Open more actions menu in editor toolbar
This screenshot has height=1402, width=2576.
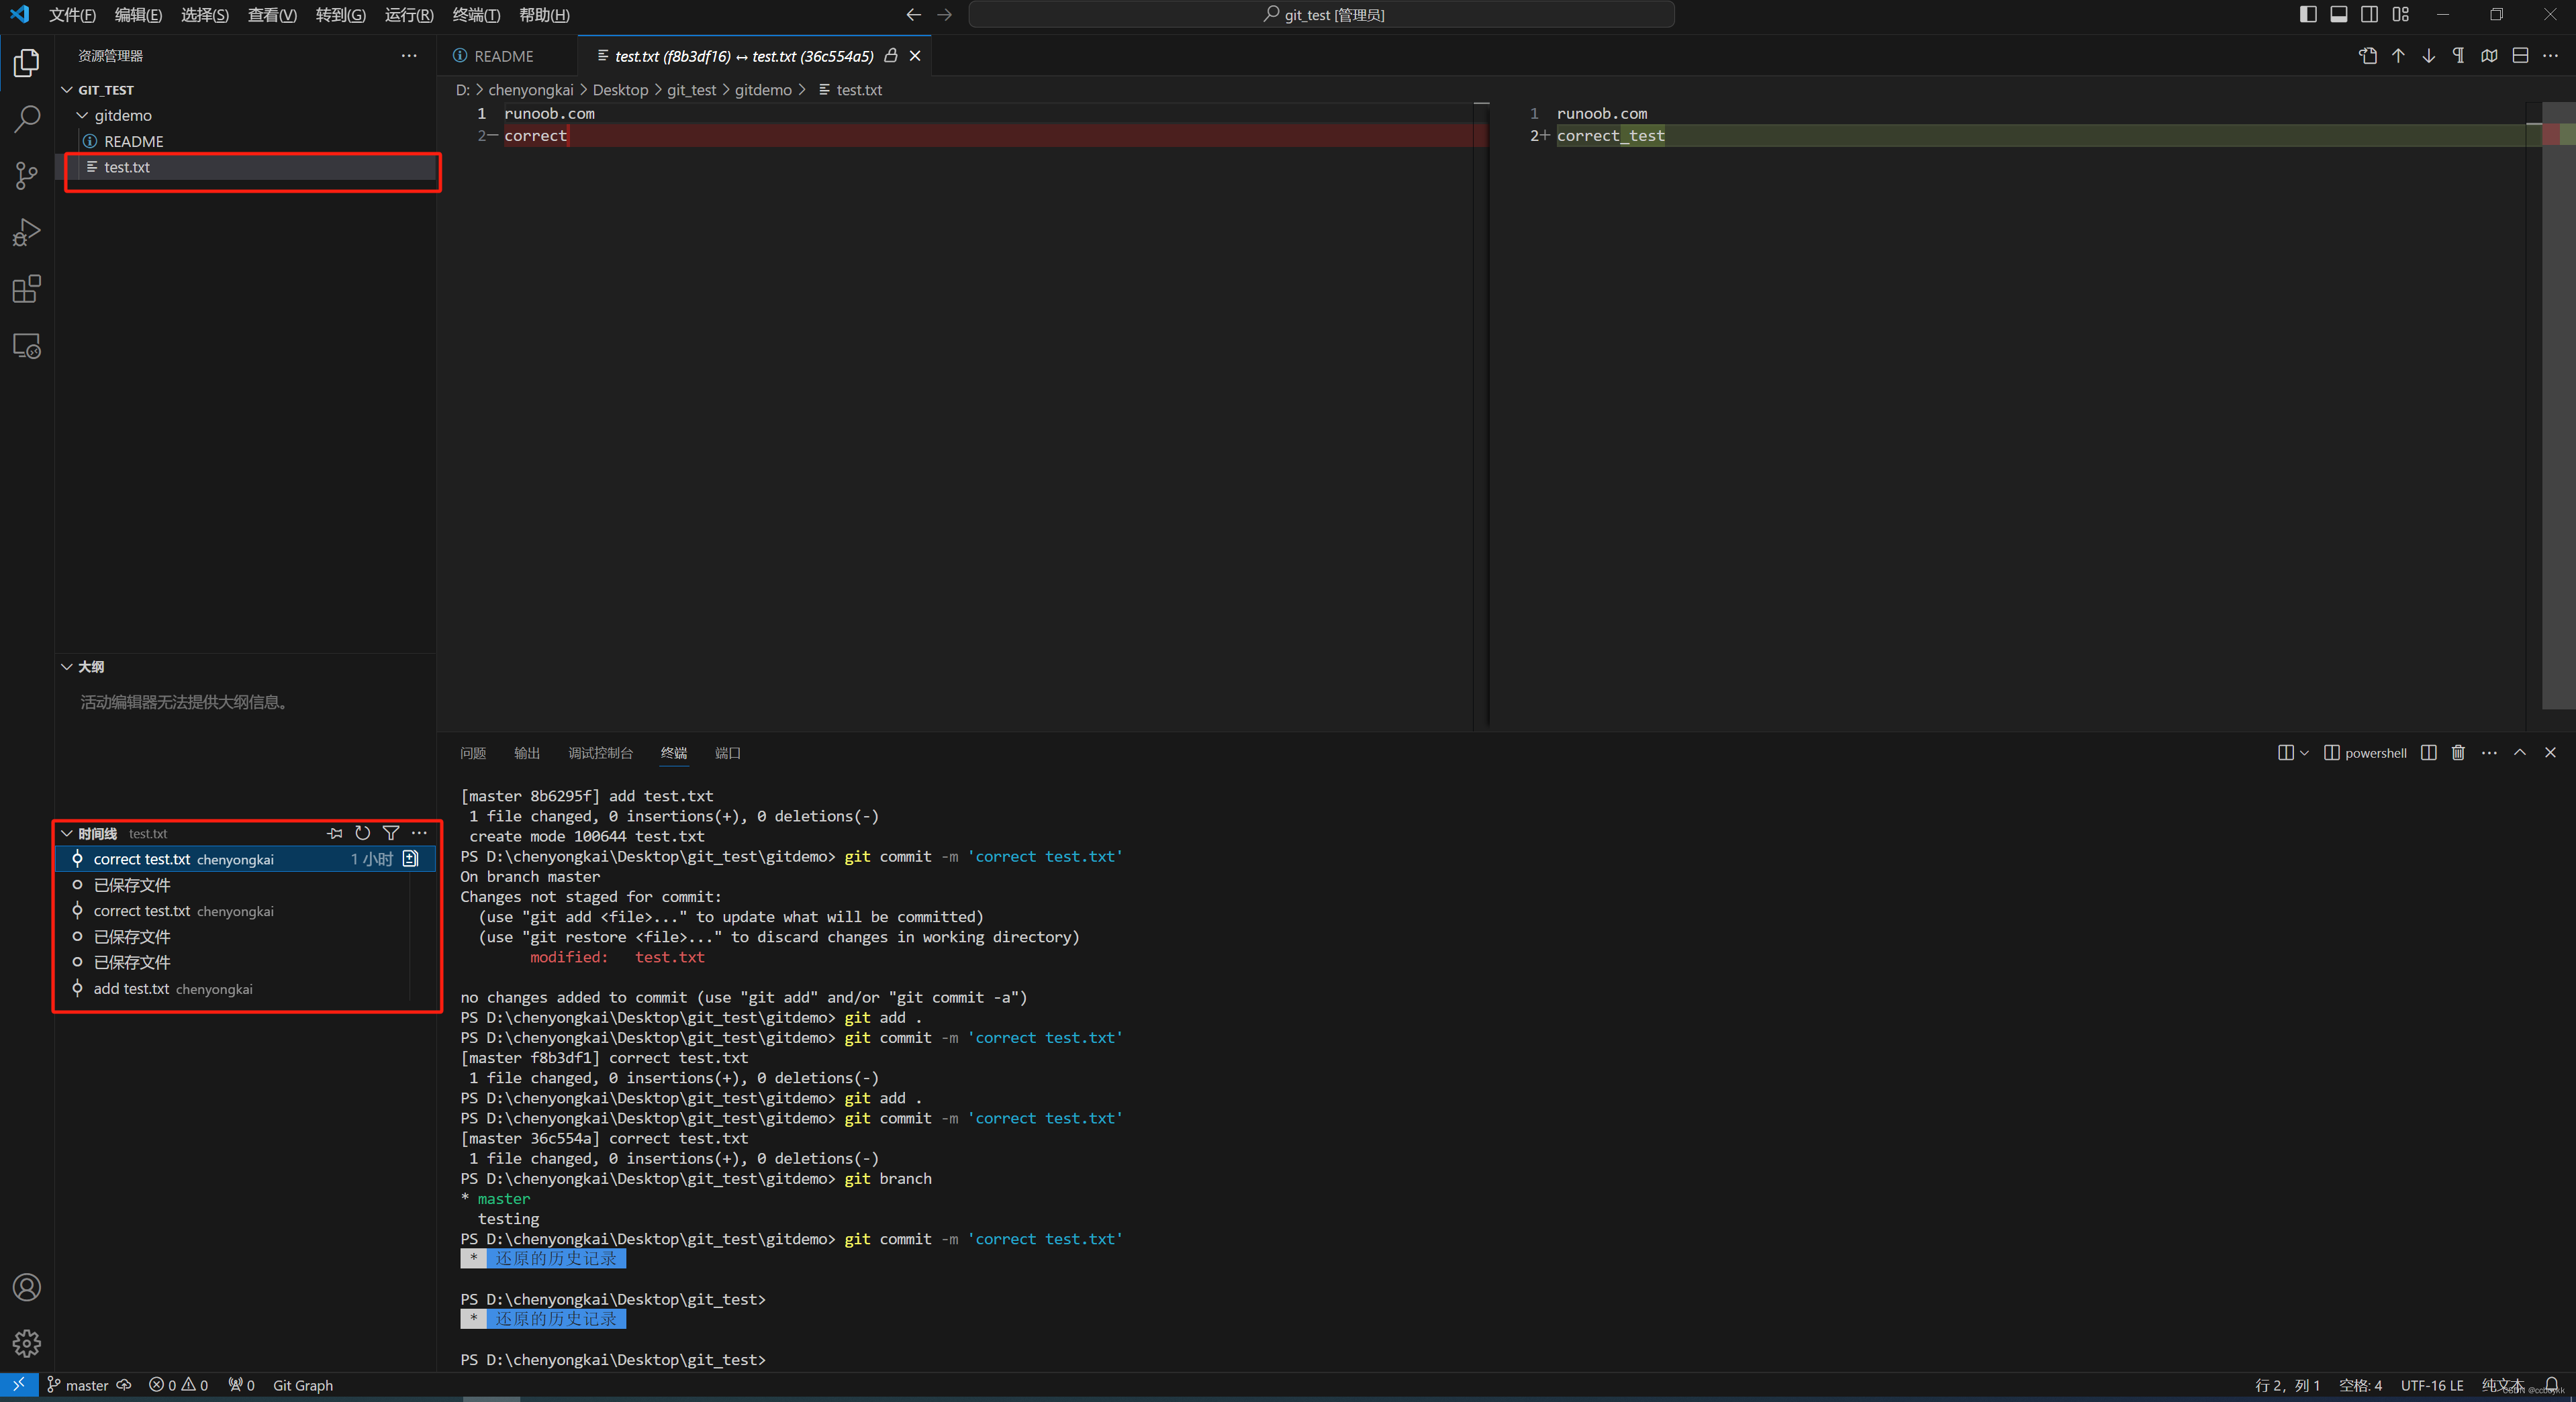[x=2550, y=56]
